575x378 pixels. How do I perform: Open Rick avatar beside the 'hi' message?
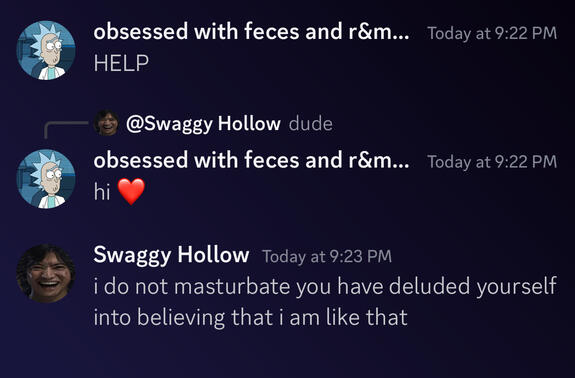click(x=46, y=179)
